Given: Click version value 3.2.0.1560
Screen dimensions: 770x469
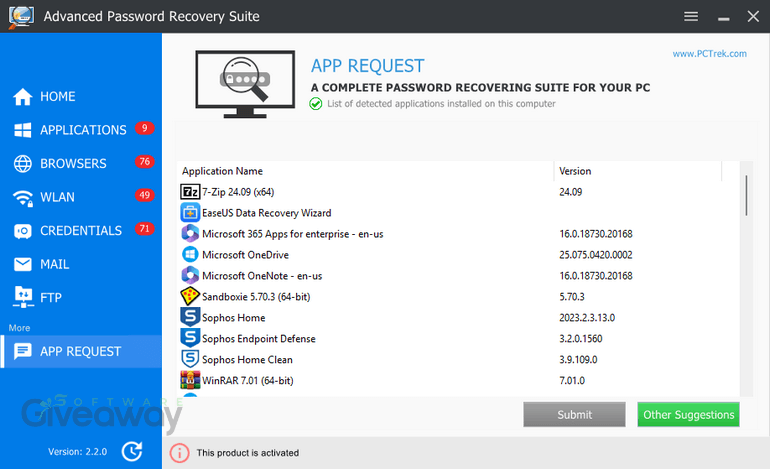Looking at the screenshot, I should click(x=580, y=338).
